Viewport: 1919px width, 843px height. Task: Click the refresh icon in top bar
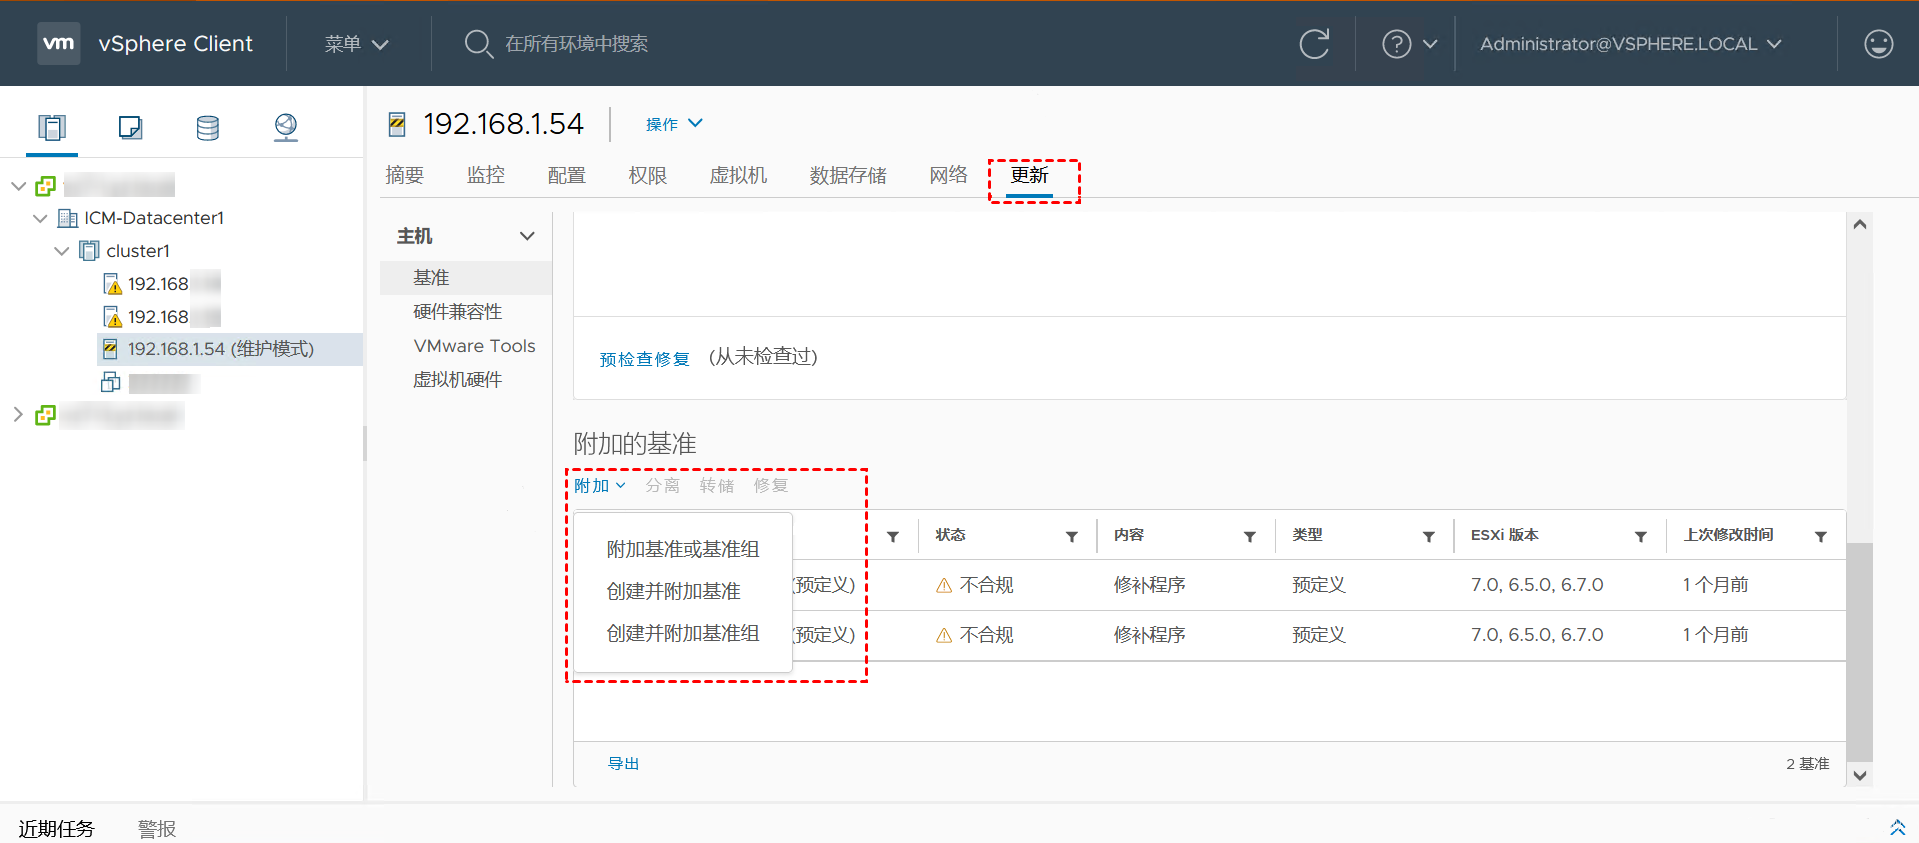pos(1314,44)
